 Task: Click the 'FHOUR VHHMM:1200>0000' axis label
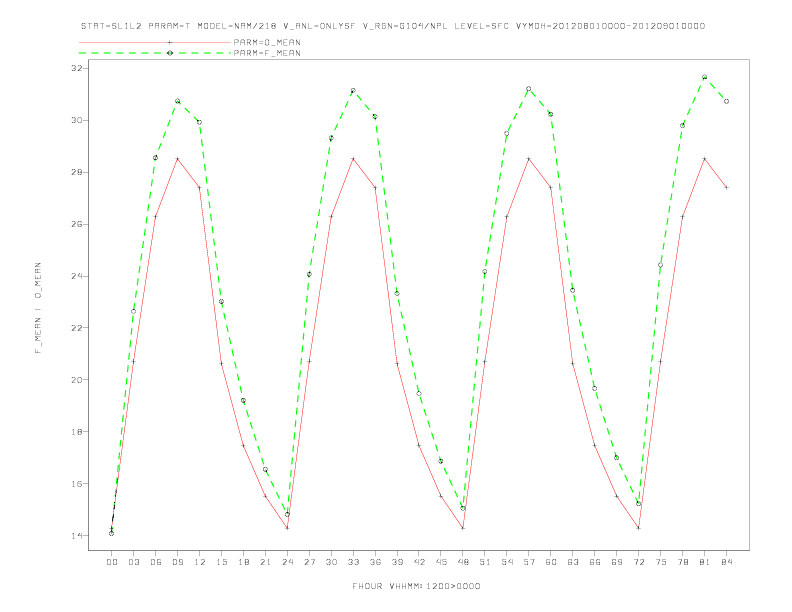coord(416,586)
